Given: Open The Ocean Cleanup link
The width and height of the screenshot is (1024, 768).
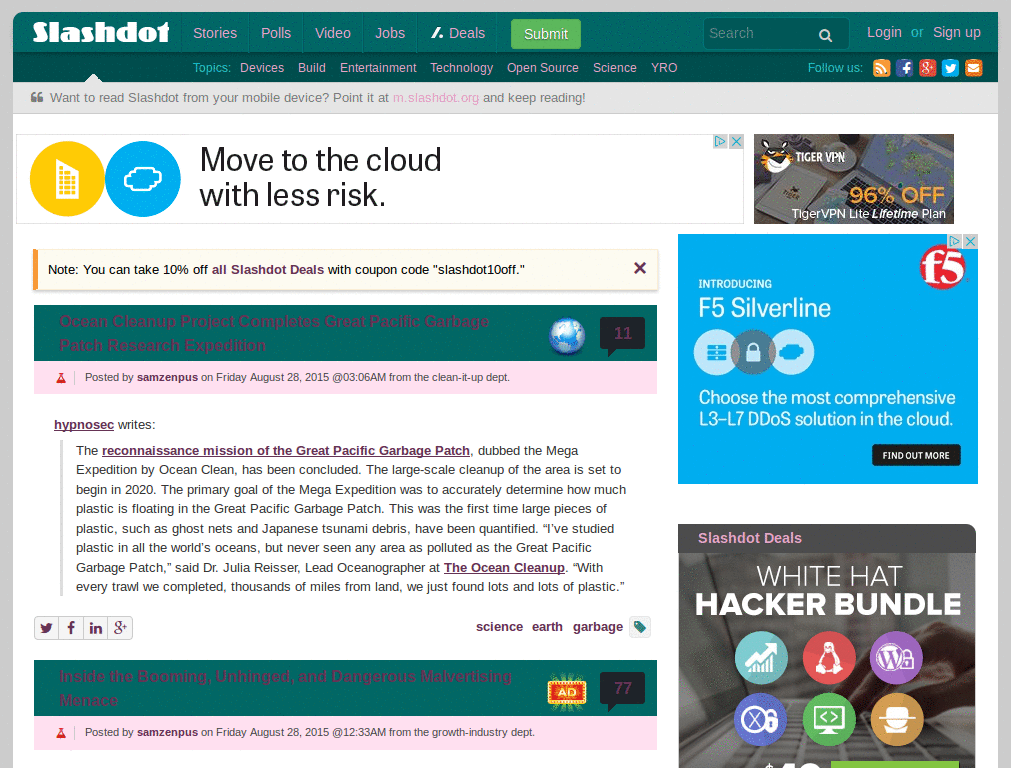Looking at the screenshot, I should [x=504, y=568].
